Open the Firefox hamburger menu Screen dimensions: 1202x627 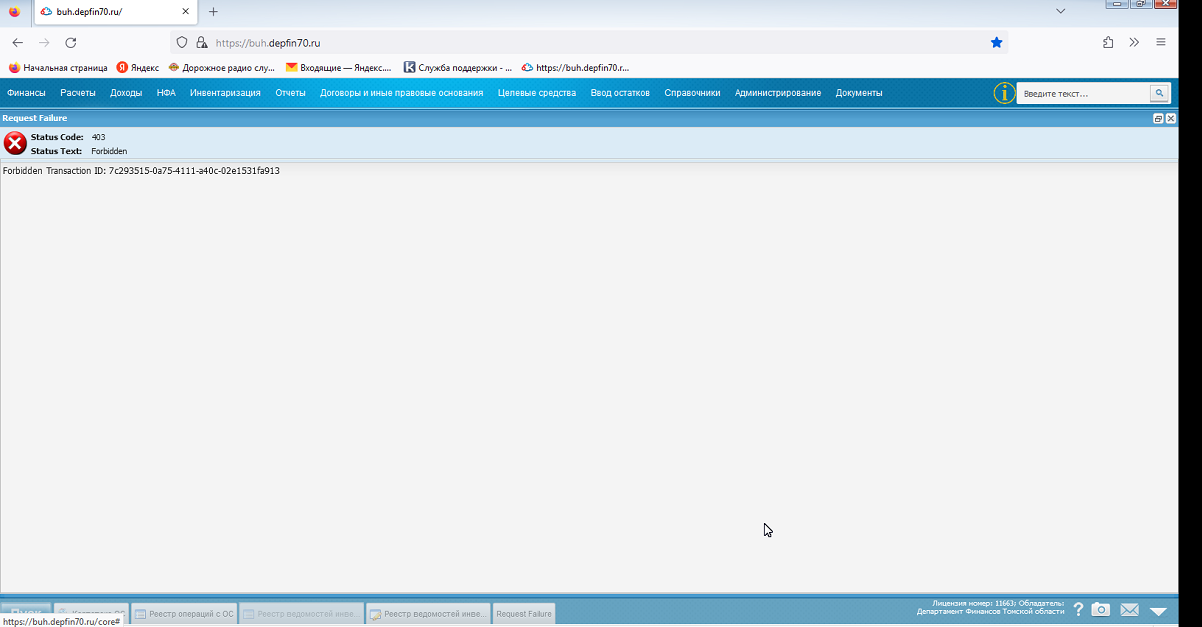(x=1161, y=43)
